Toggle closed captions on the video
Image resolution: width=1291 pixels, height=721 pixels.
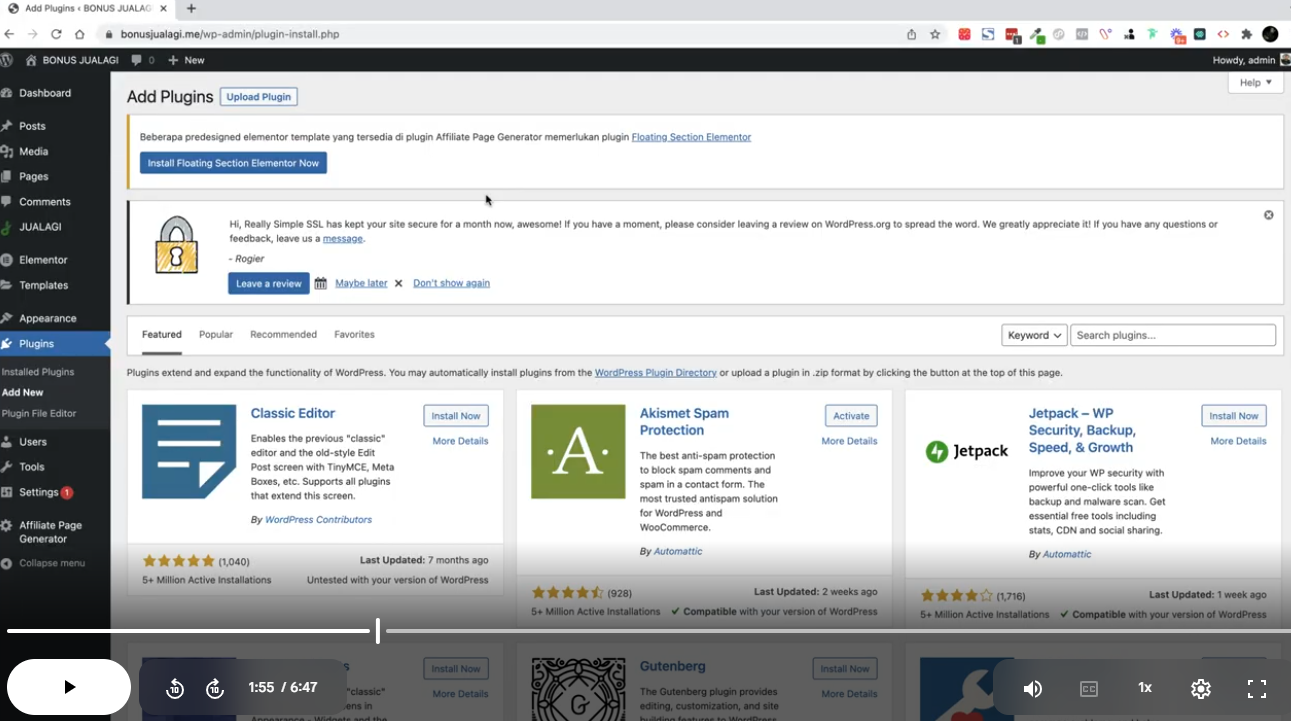tap(1089, 688)
